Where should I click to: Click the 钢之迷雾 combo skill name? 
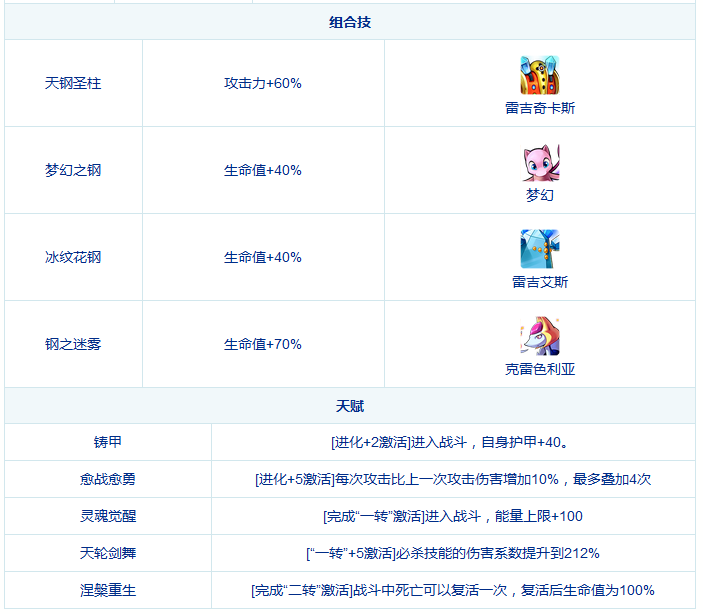(x=73, y=344)
